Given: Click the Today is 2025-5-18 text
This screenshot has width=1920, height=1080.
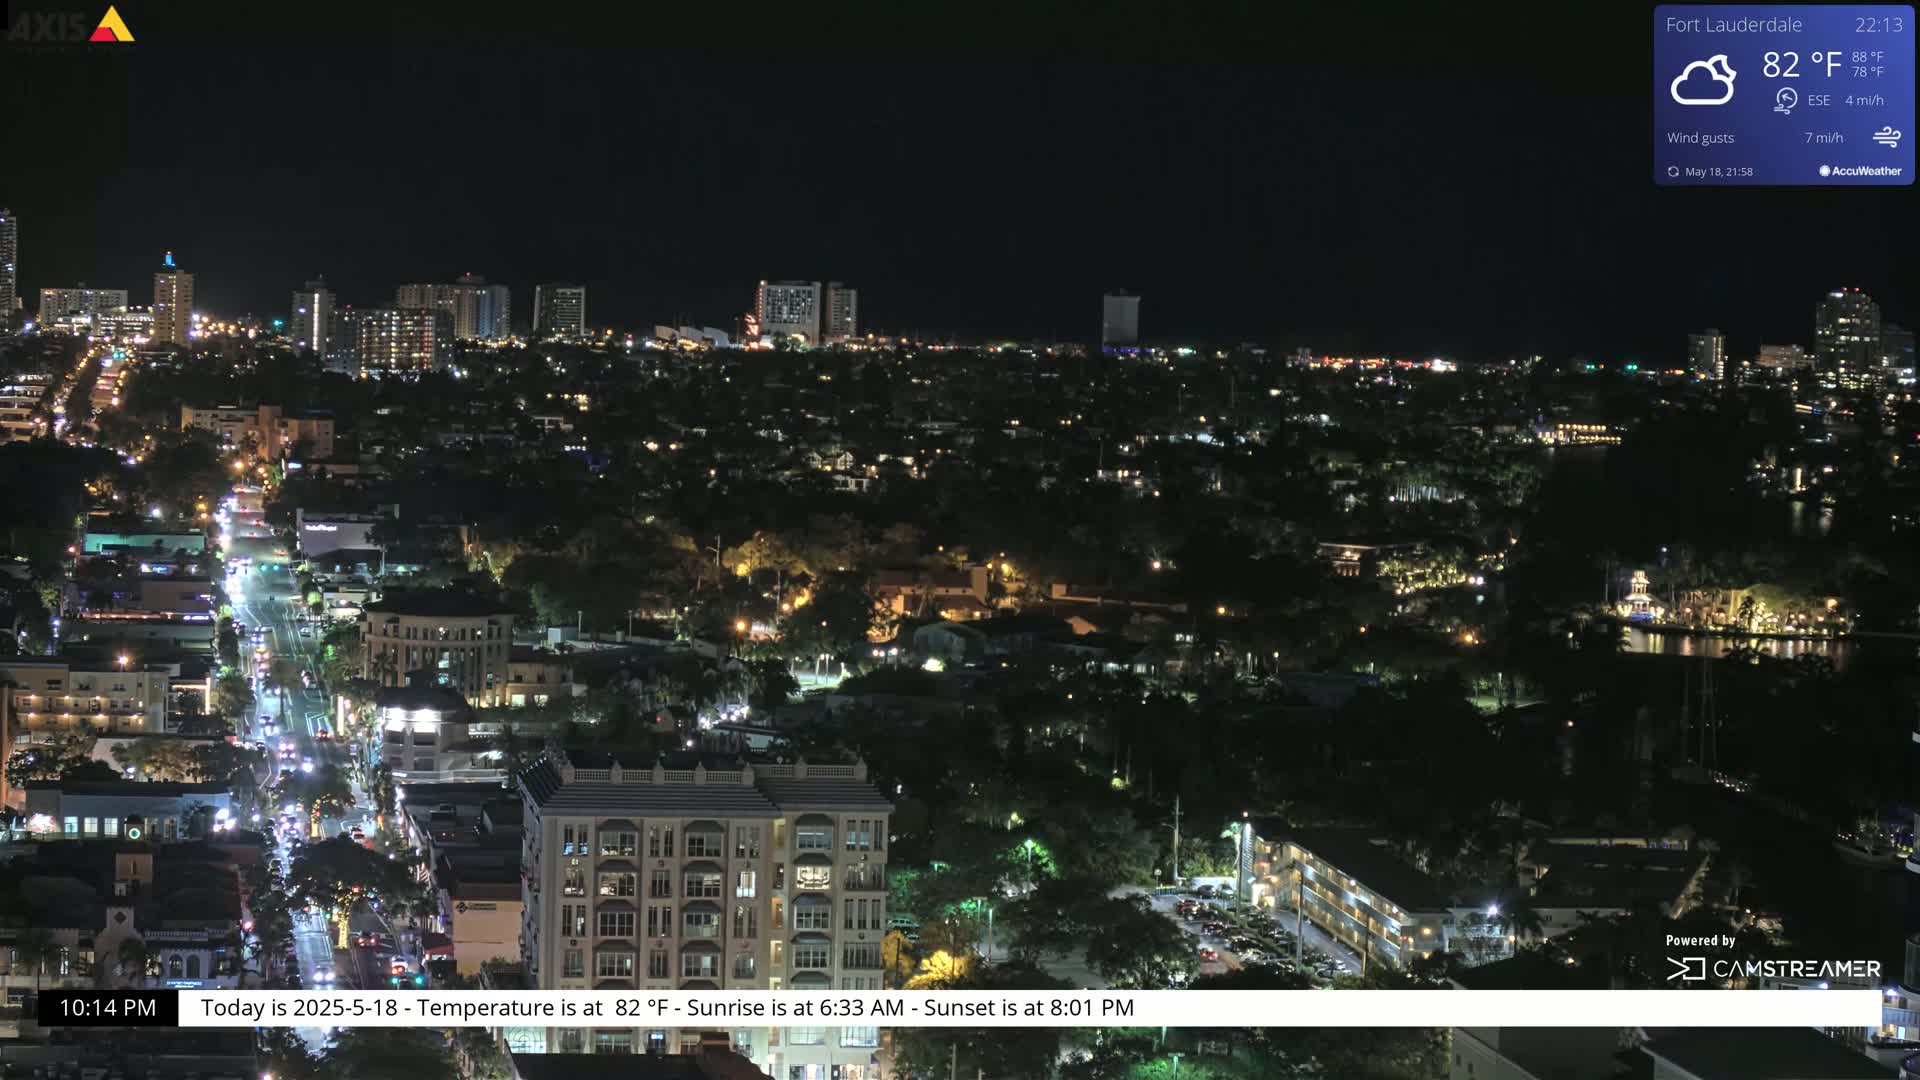Looking at the screenshot, I should point(299,1008).
